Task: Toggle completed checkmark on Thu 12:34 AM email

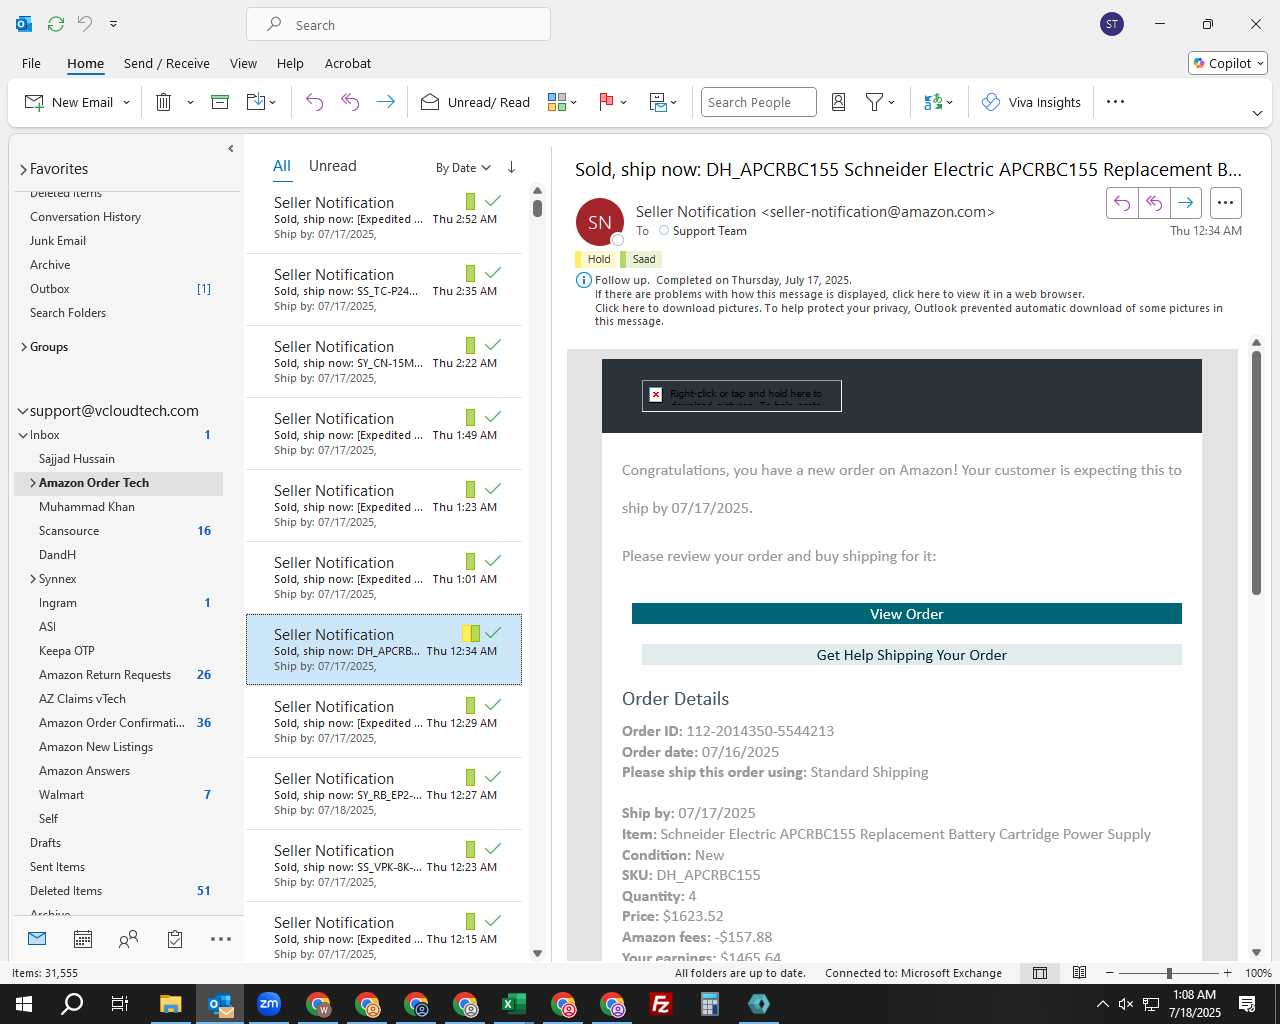Action: [x=493, y=633]
